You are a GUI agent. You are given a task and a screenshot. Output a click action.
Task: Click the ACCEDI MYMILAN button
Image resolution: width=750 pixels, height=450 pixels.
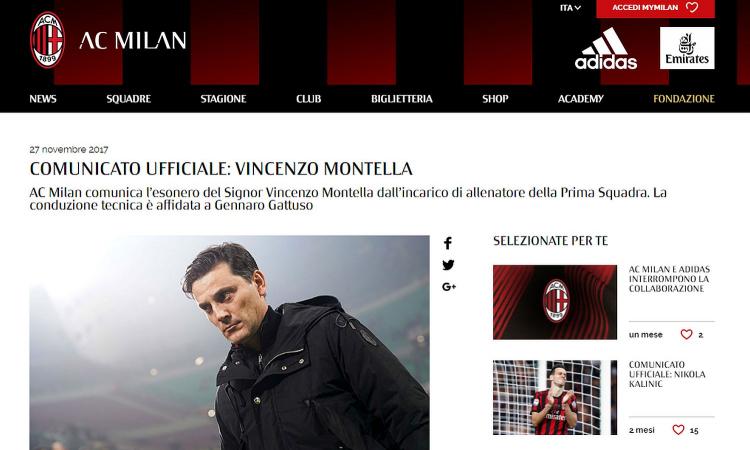tap(655, 8)
